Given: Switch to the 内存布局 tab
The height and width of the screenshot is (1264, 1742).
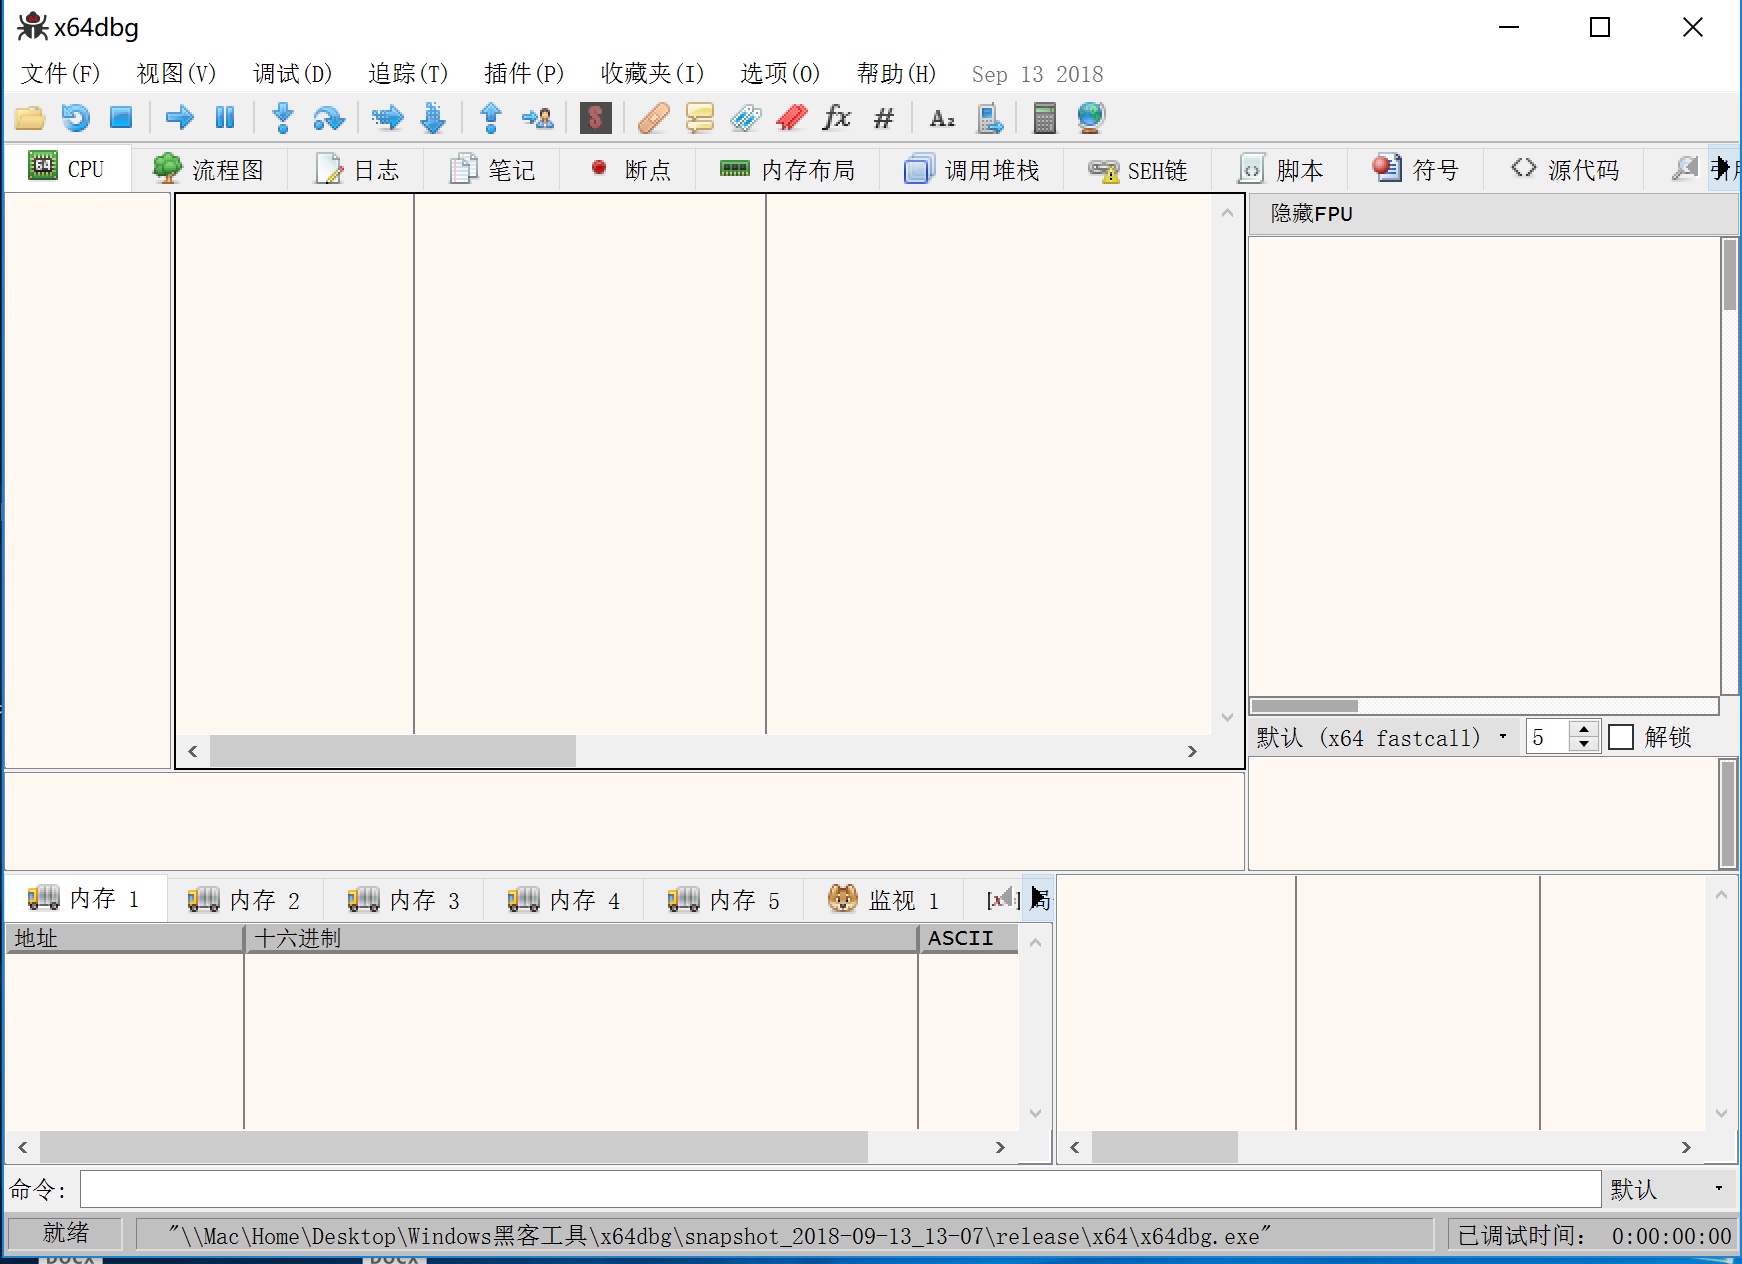Looking at the screenshot, I should (x=788, y=169).
